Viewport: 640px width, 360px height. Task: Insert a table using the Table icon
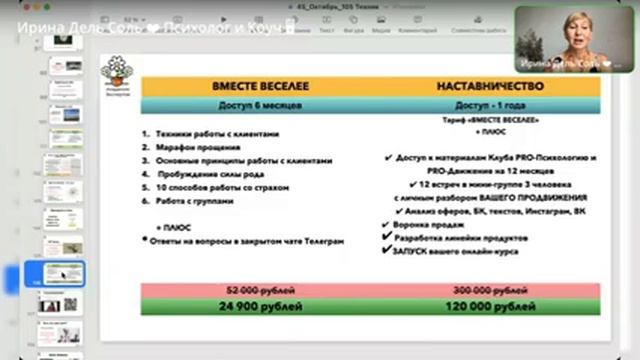259,20
